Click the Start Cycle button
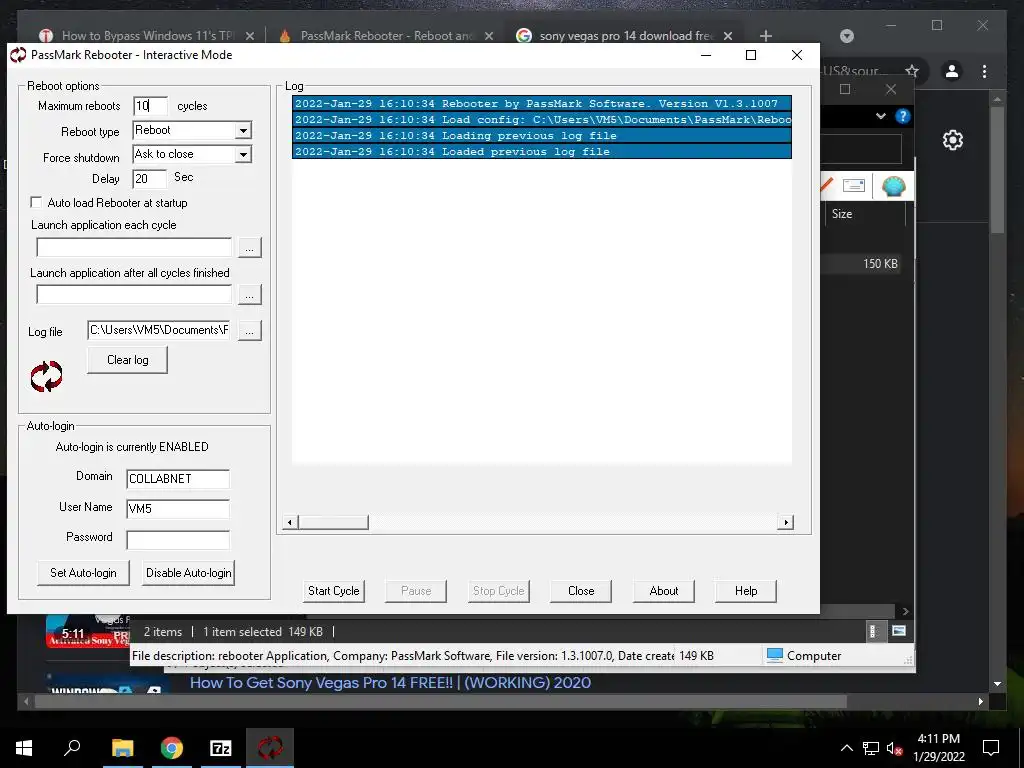1024x768 pixels. pyautogui.click(x=334, y=591)
